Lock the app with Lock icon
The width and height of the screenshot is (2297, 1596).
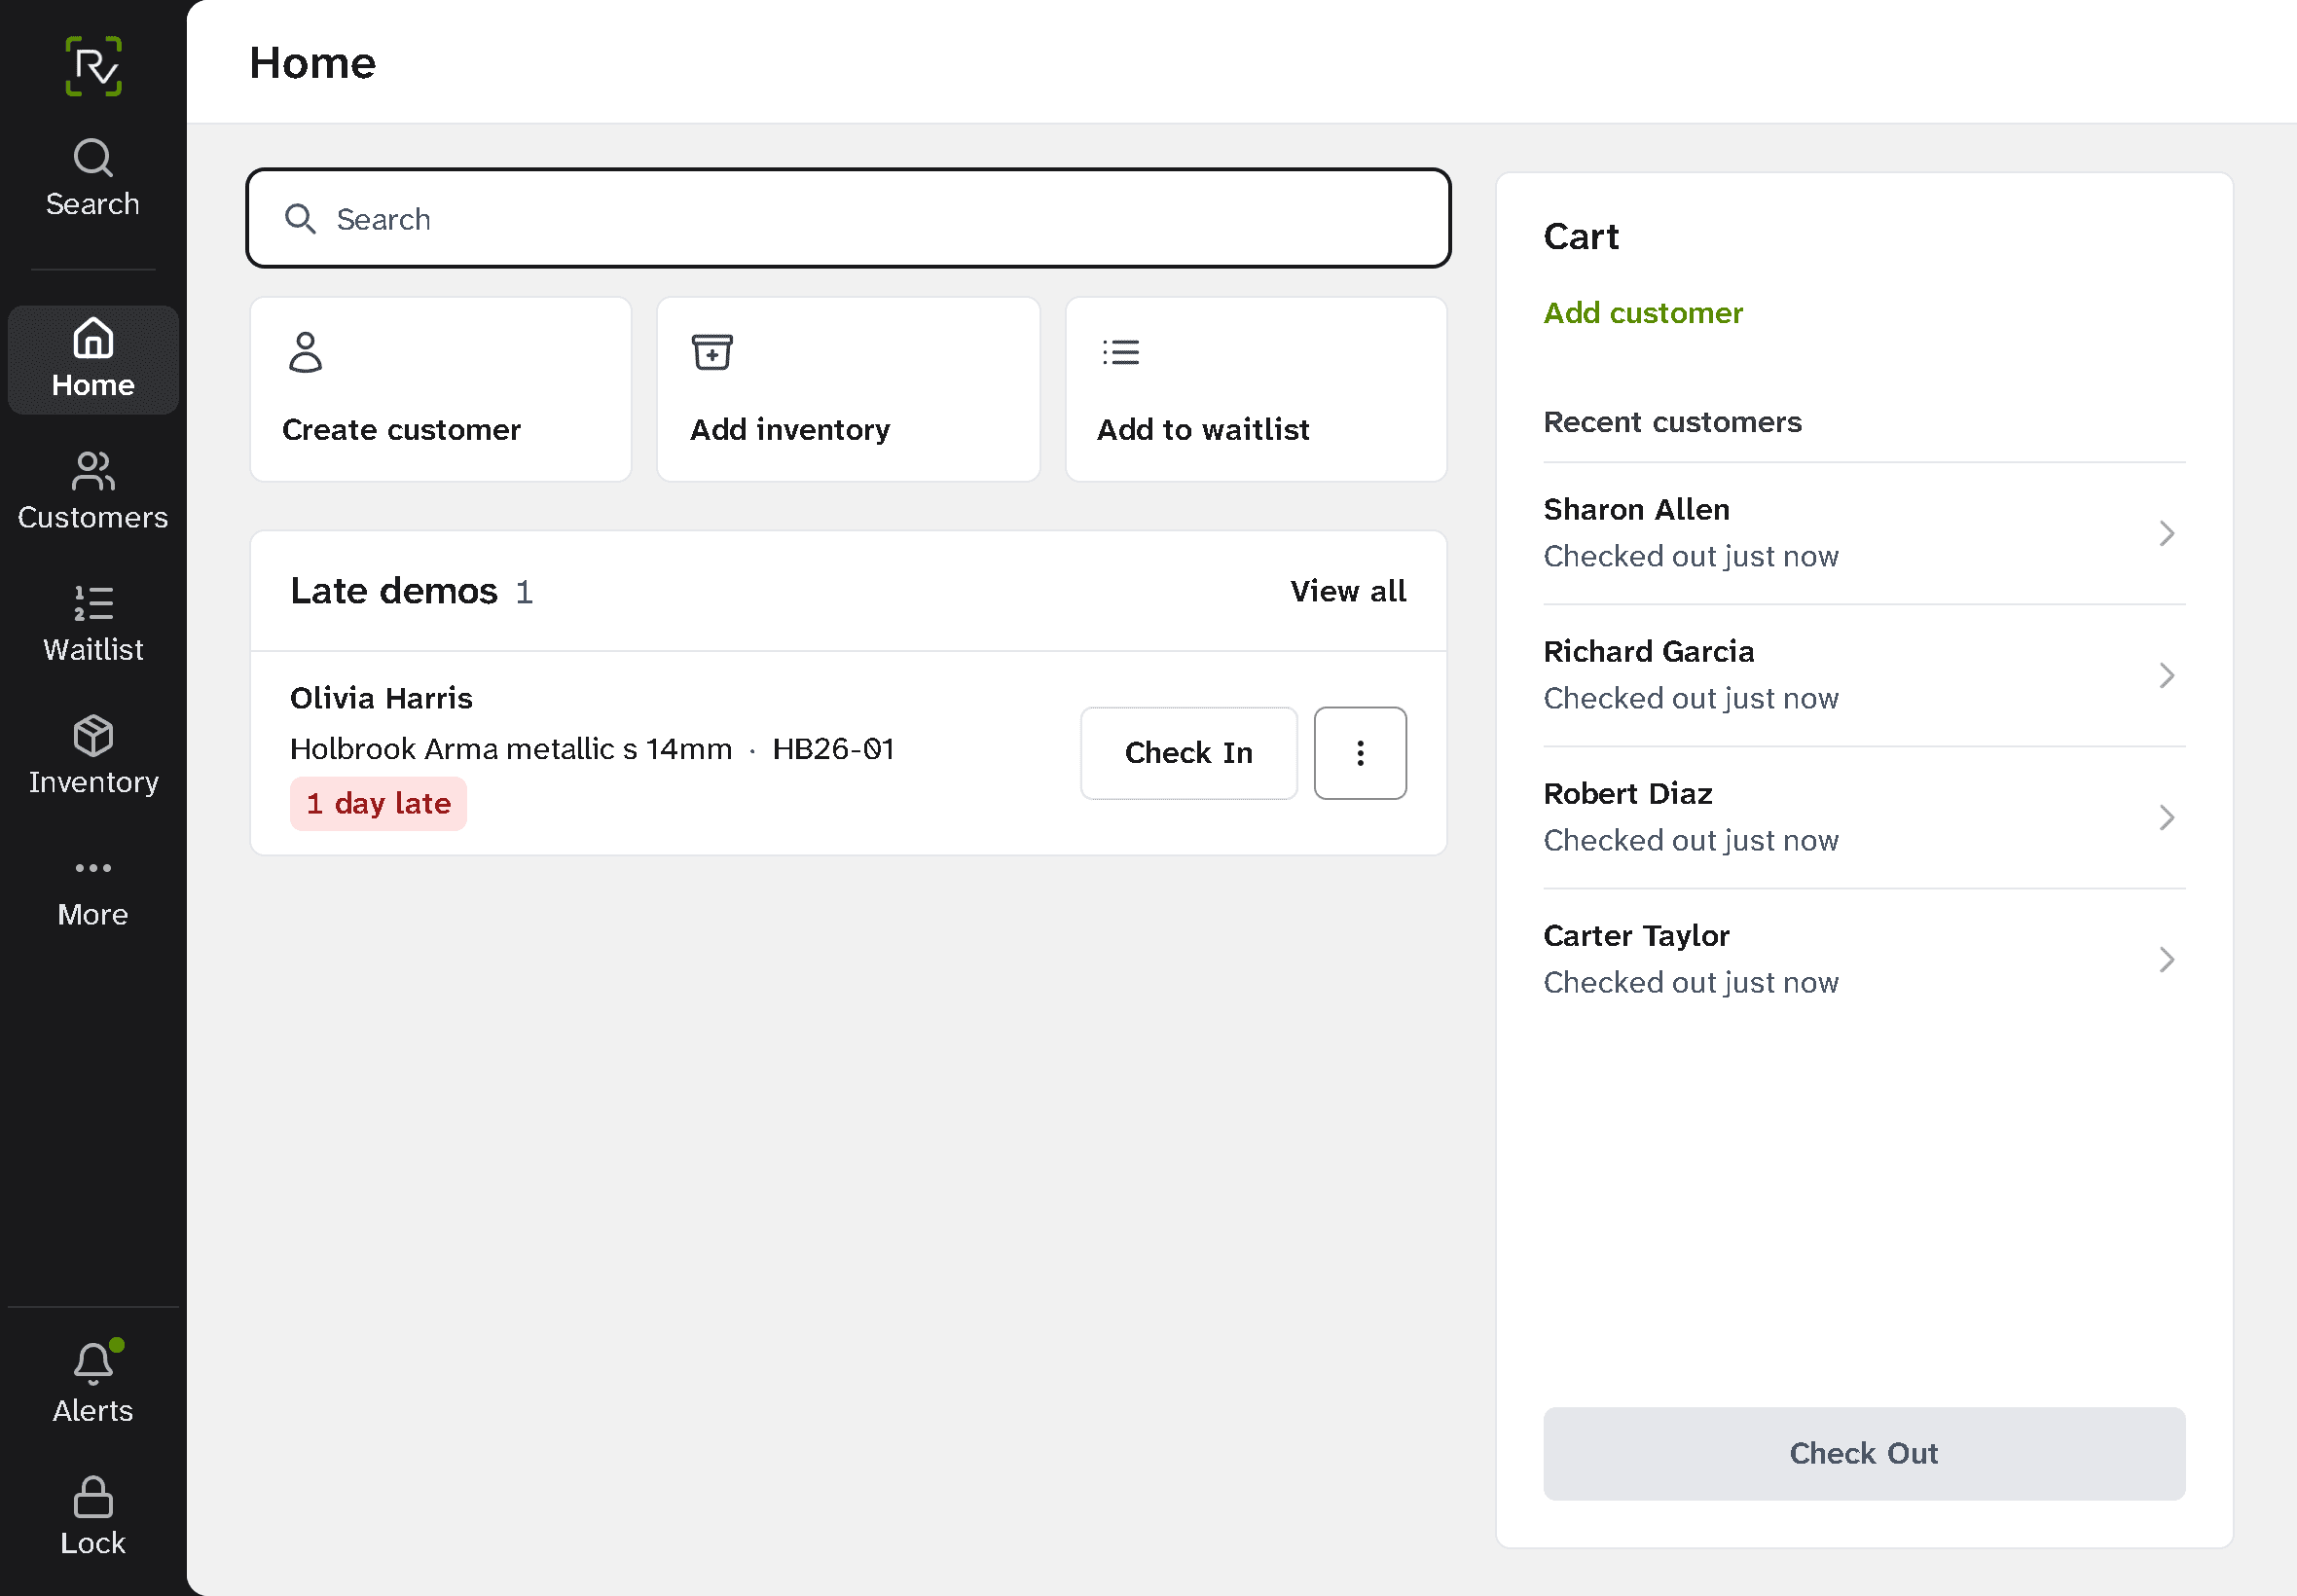[93, 1516]
